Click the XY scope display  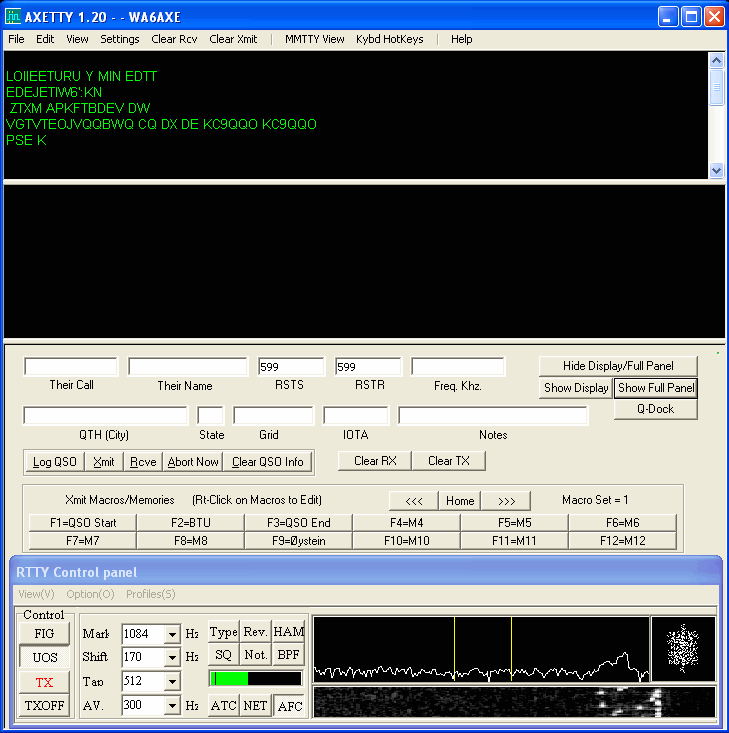[x=683, y=648]
